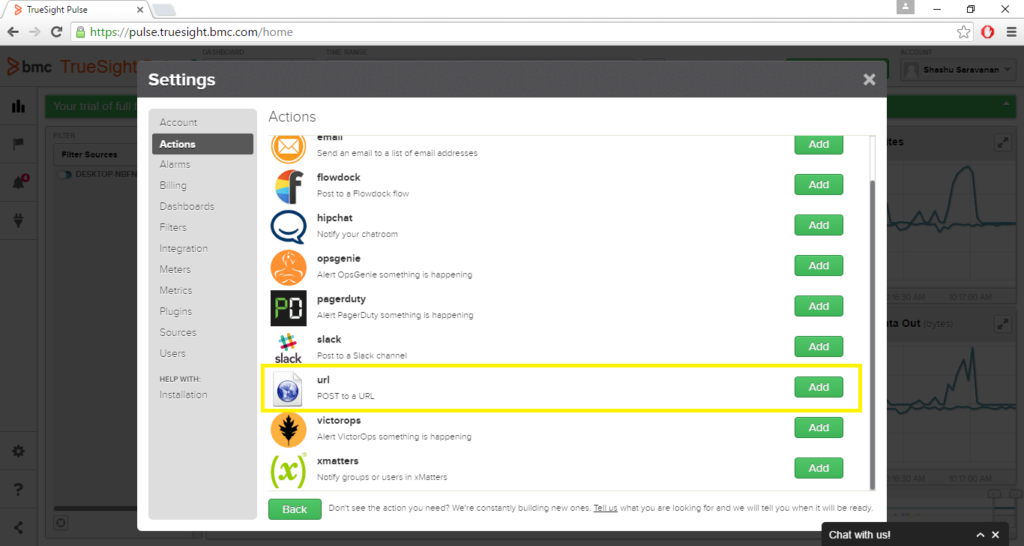This screenshot has width=1024, height=546.
Task: Click the url globe document icon
Action: click(288, 389)
